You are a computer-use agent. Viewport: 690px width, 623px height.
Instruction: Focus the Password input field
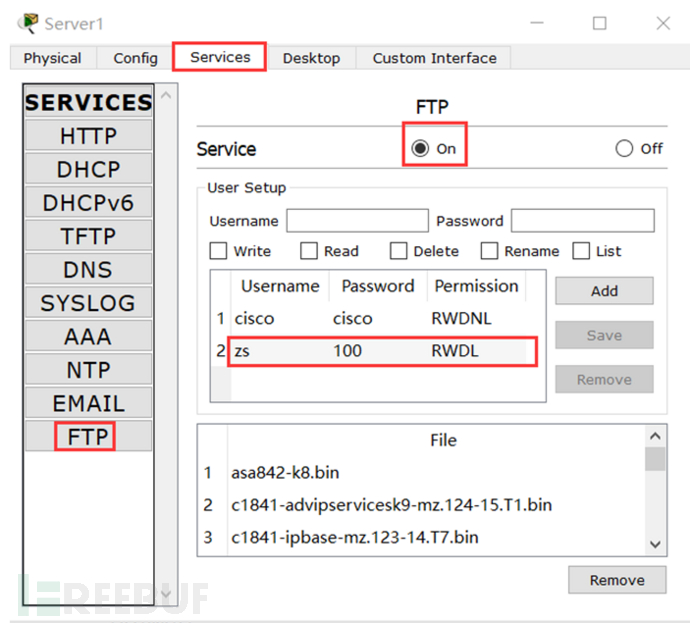pos(583,220)
